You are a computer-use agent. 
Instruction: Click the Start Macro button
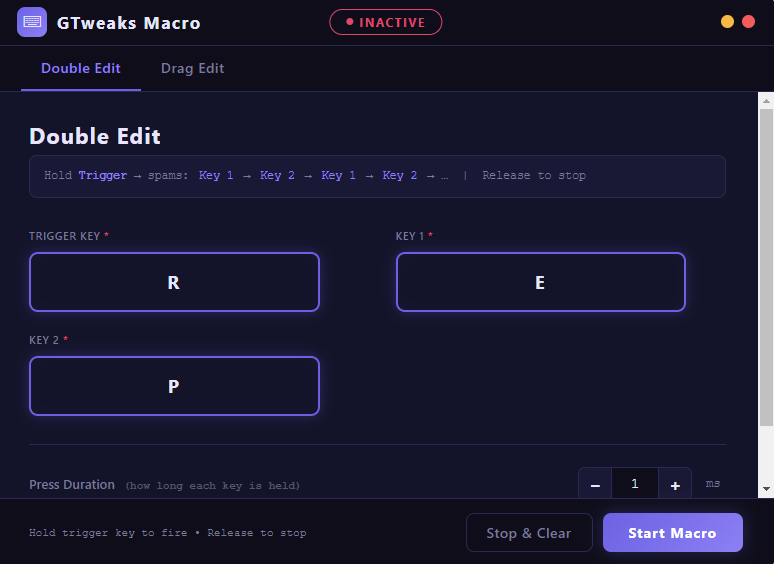pos(673,533)
